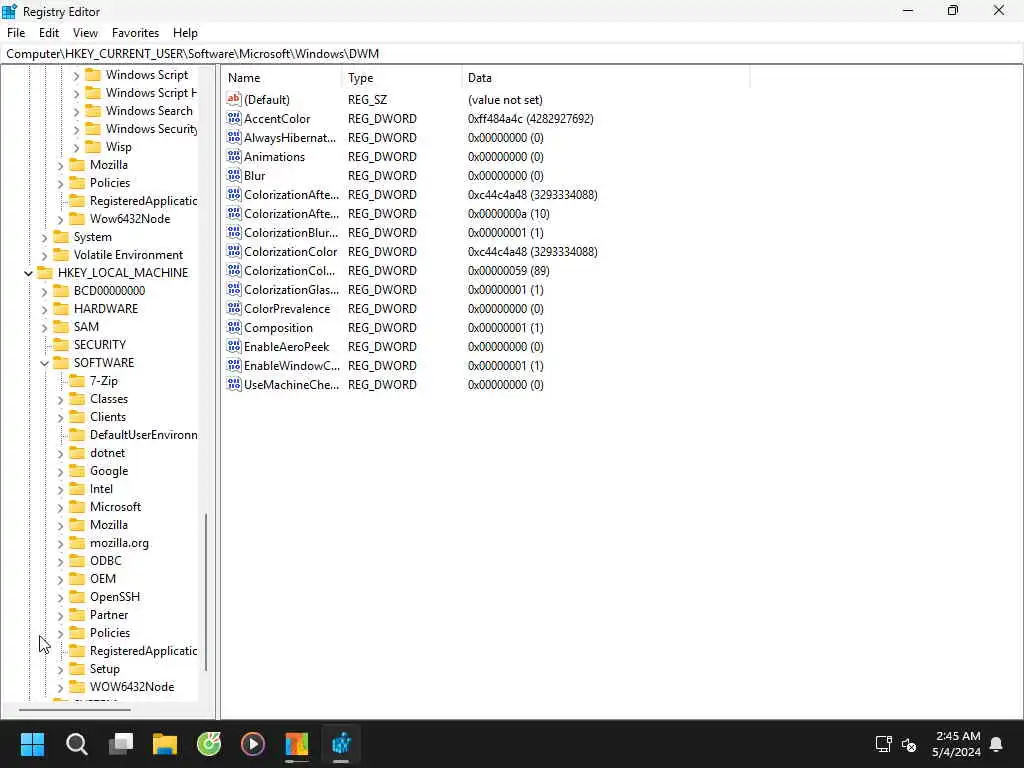Click the ColorizationColor value icon
This screenshot has height=768, width=1024.
pos(234,251)
